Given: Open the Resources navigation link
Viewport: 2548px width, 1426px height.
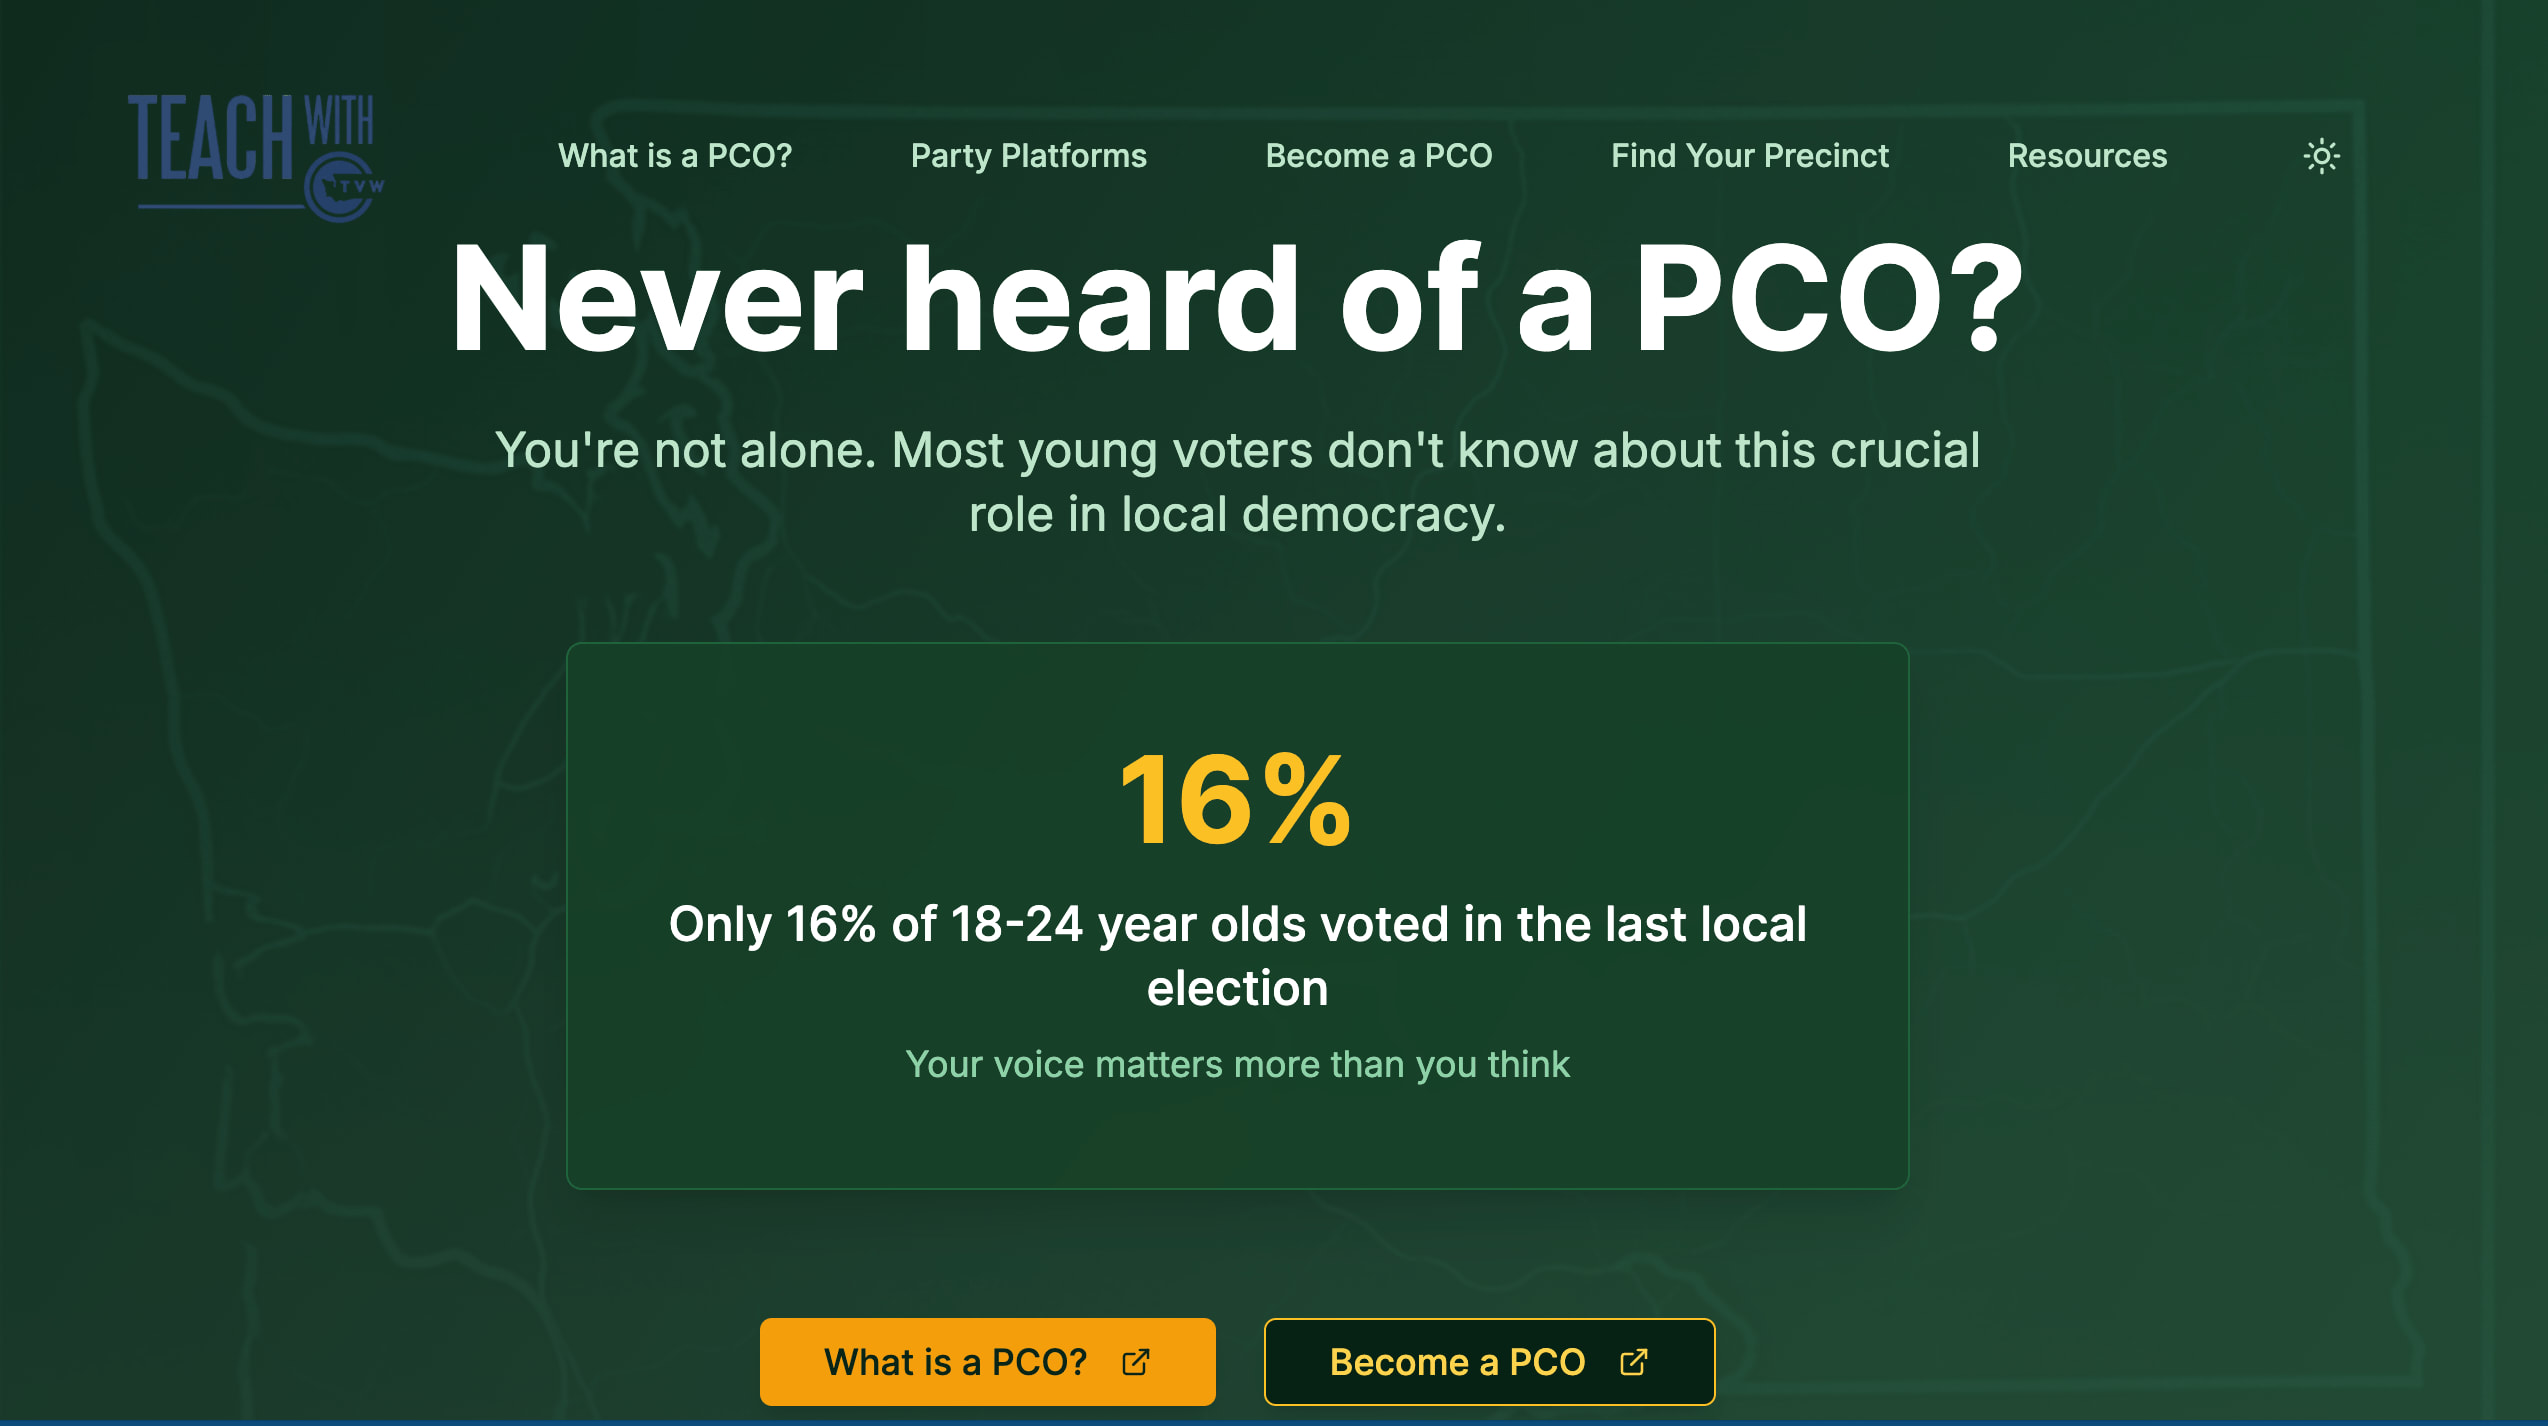Looking at the screenshot, I should (2087, 156).
